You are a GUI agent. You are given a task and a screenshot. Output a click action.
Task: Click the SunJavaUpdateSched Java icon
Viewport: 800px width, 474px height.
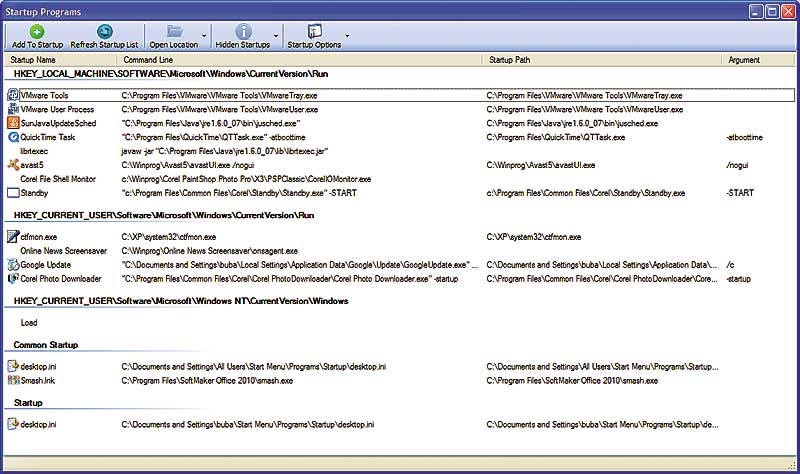(13, 123)
